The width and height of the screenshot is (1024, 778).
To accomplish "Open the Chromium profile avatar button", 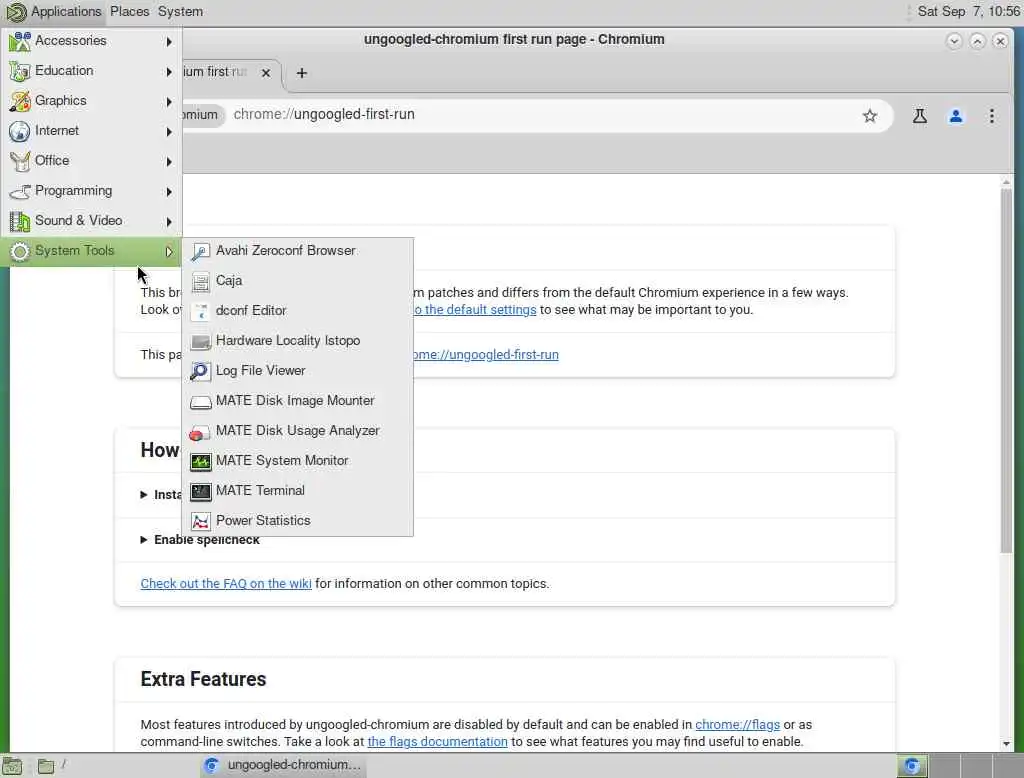I will pos(955,116).
